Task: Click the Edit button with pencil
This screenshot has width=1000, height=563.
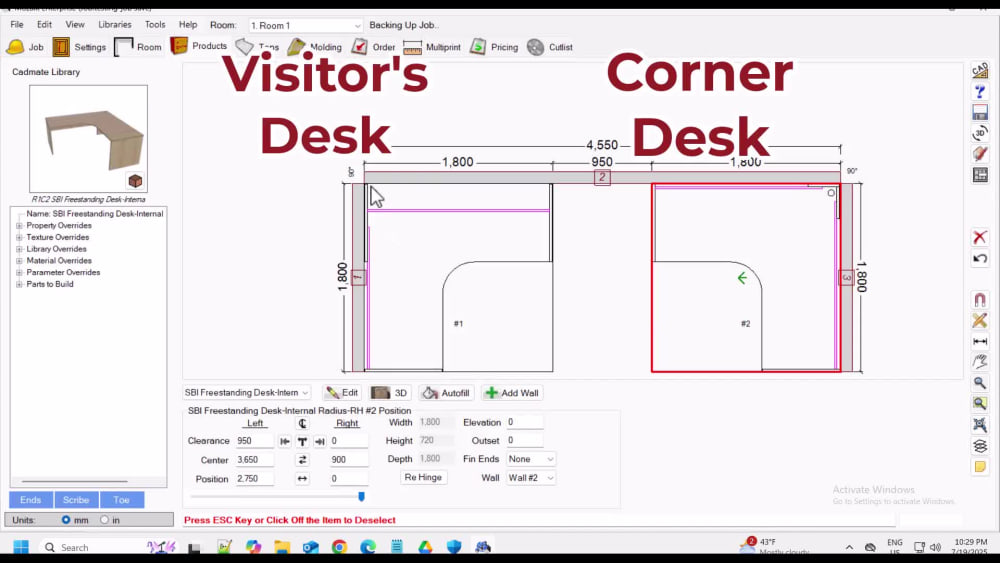Action: [x=342, y=393]
